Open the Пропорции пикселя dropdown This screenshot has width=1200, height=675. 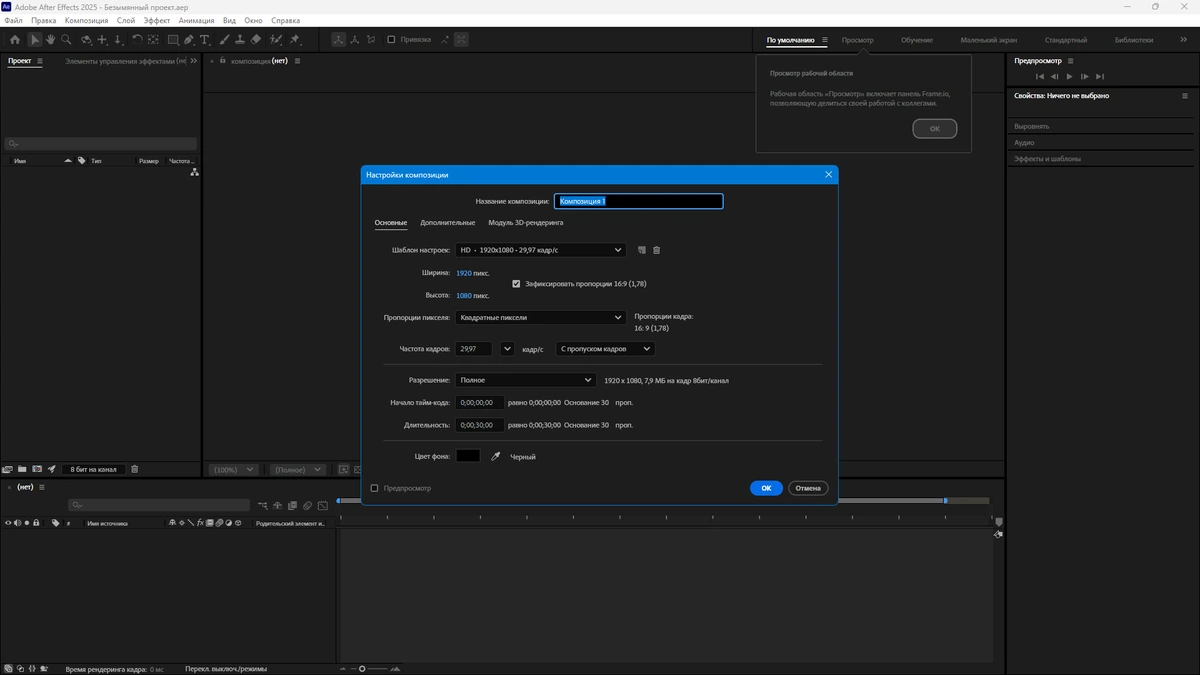540,317
